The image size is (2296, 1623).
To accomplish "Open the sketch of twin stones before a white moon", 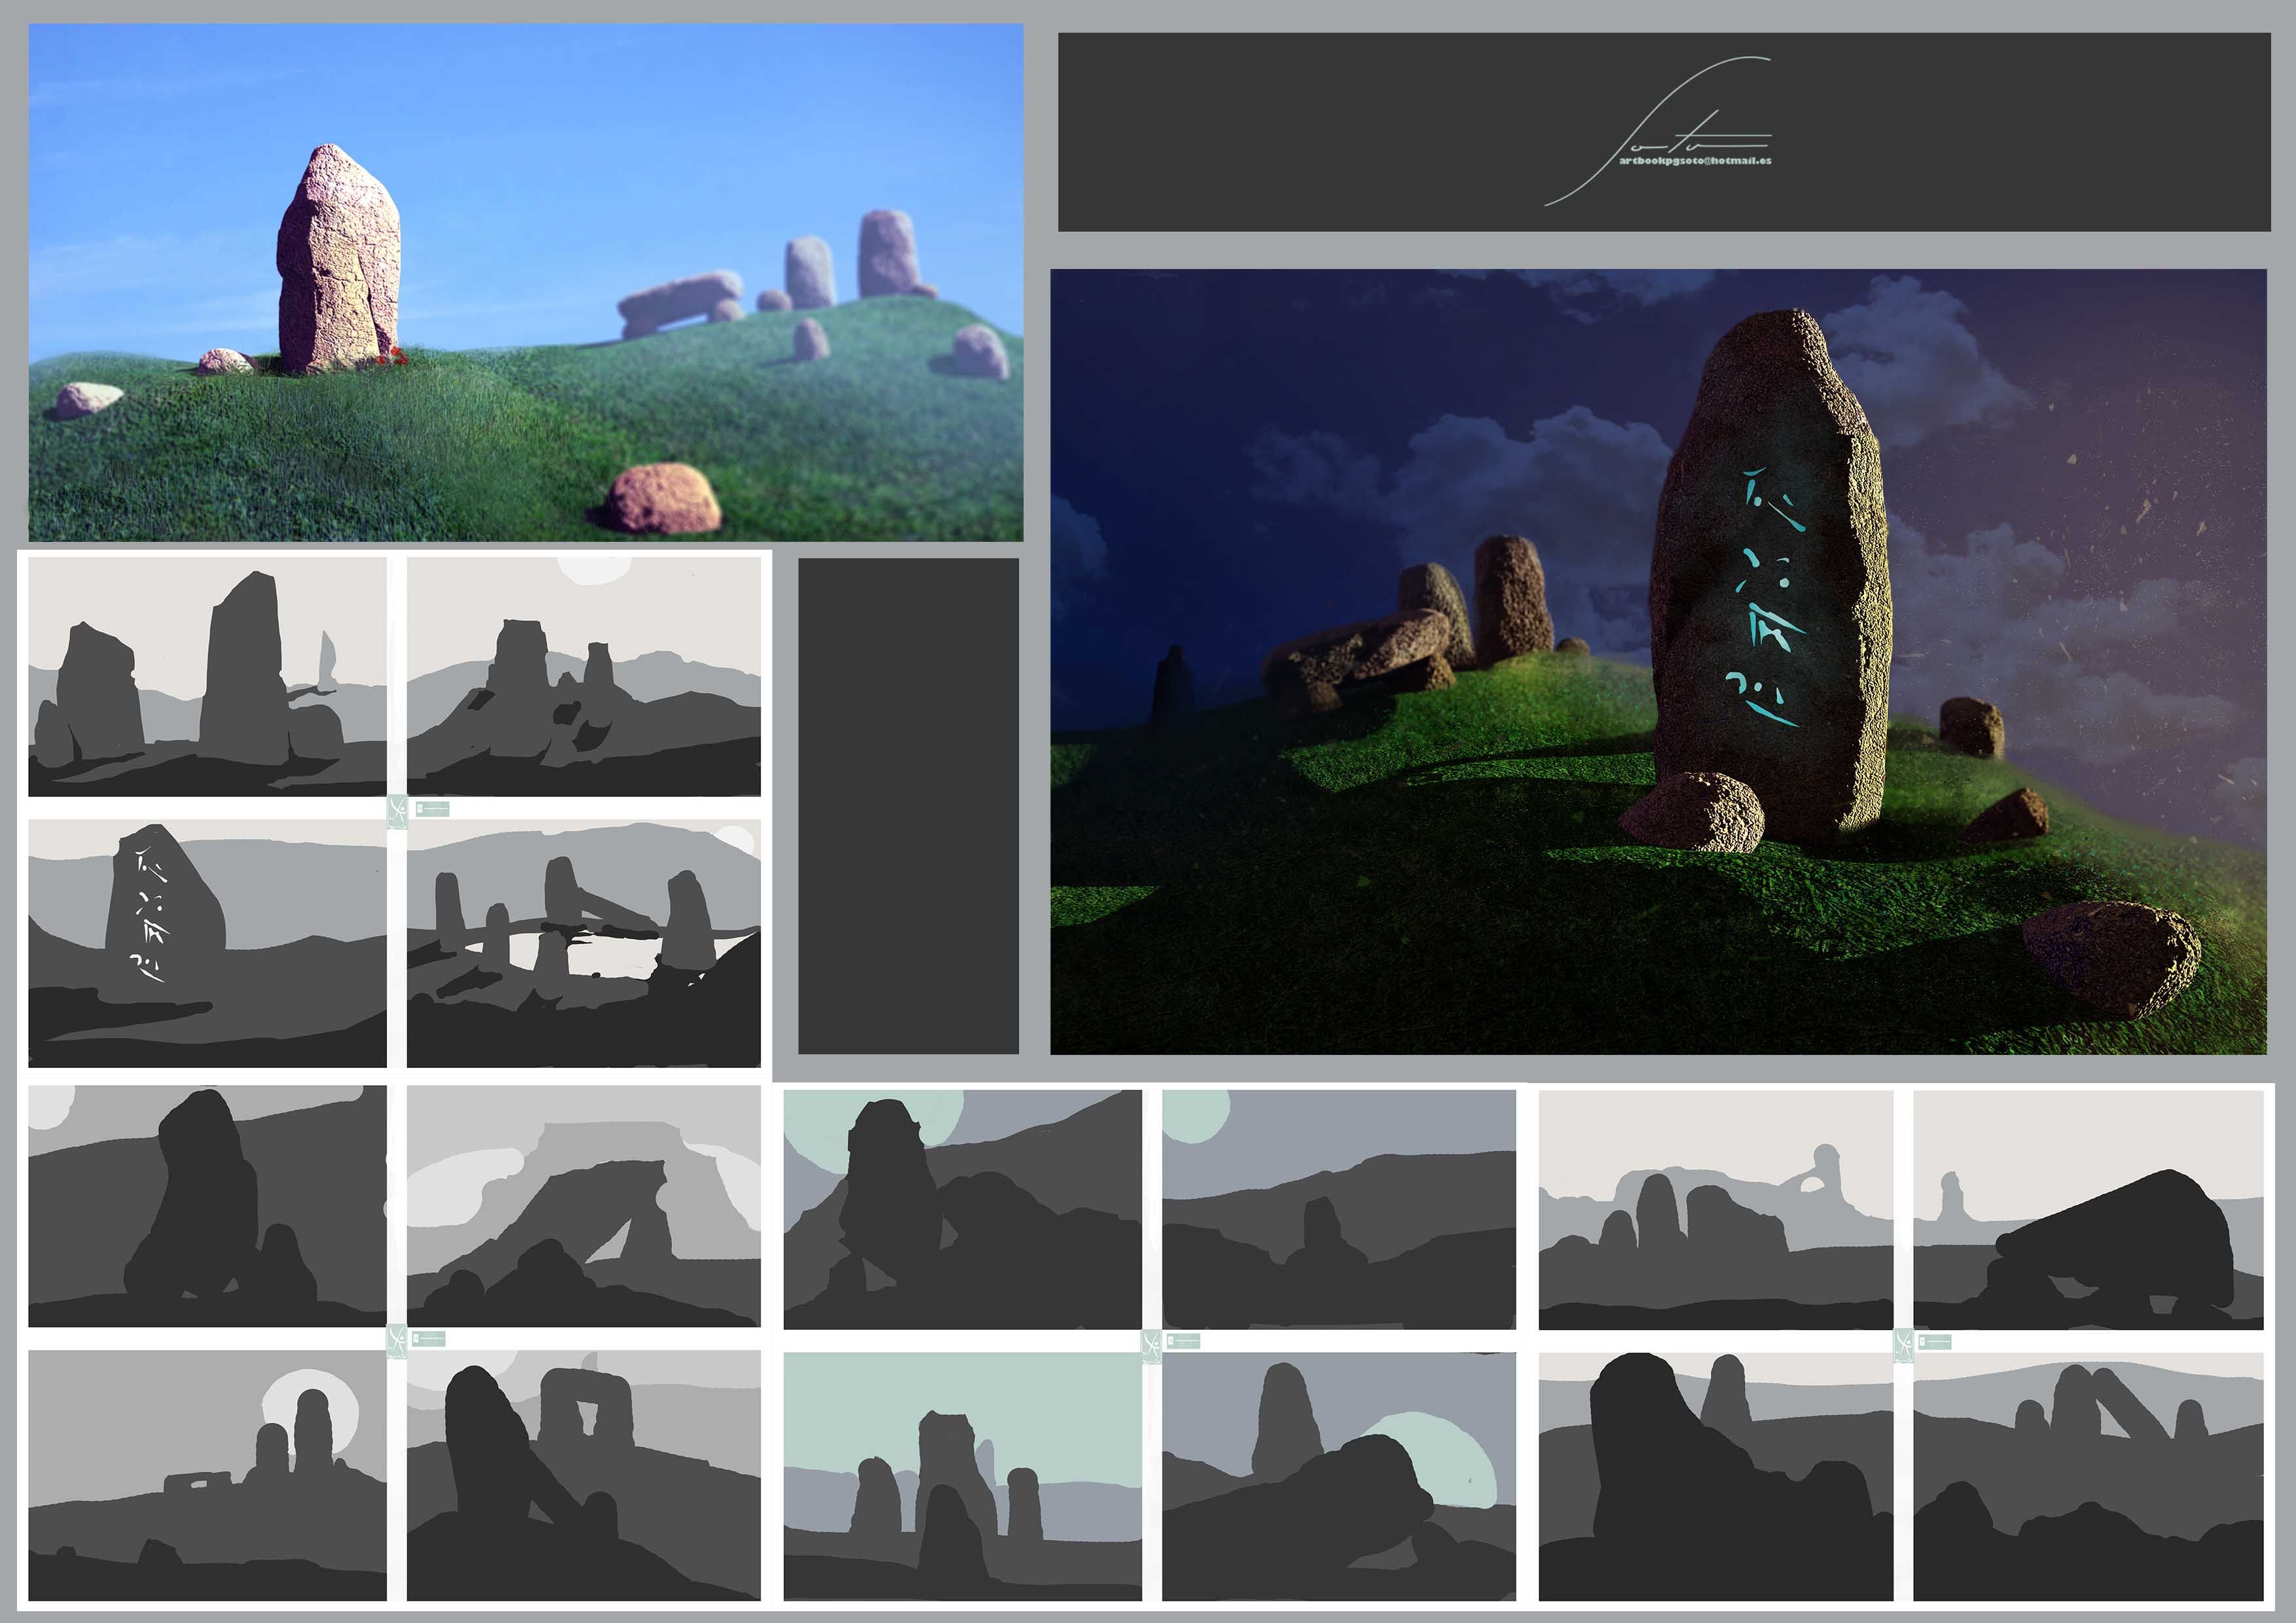I will [207, 1475].
